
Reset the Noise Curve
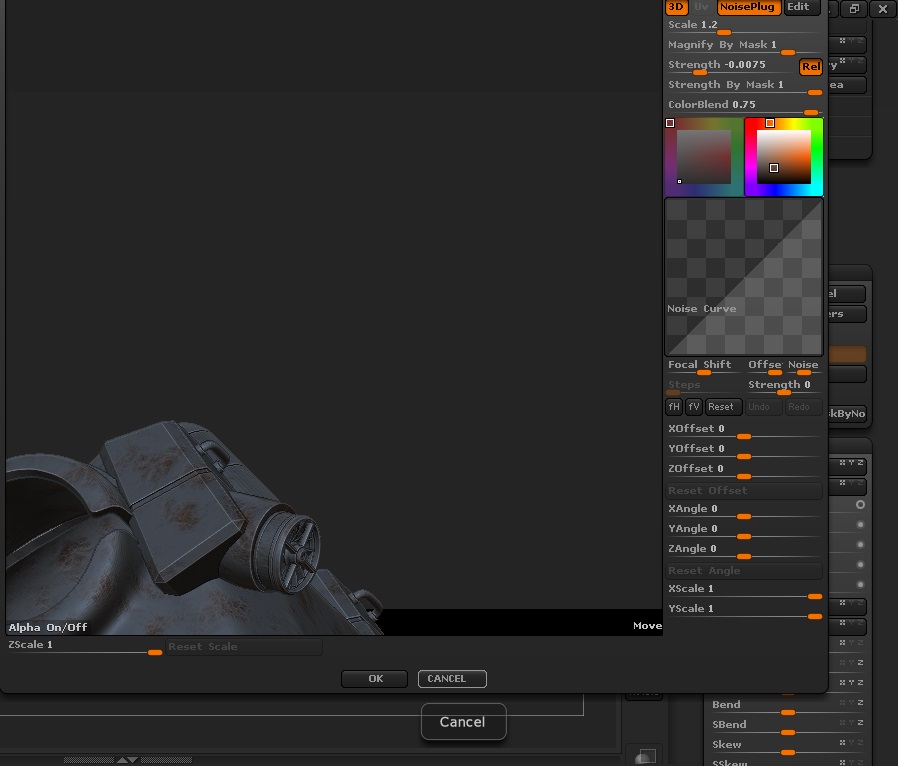[721, 407]
